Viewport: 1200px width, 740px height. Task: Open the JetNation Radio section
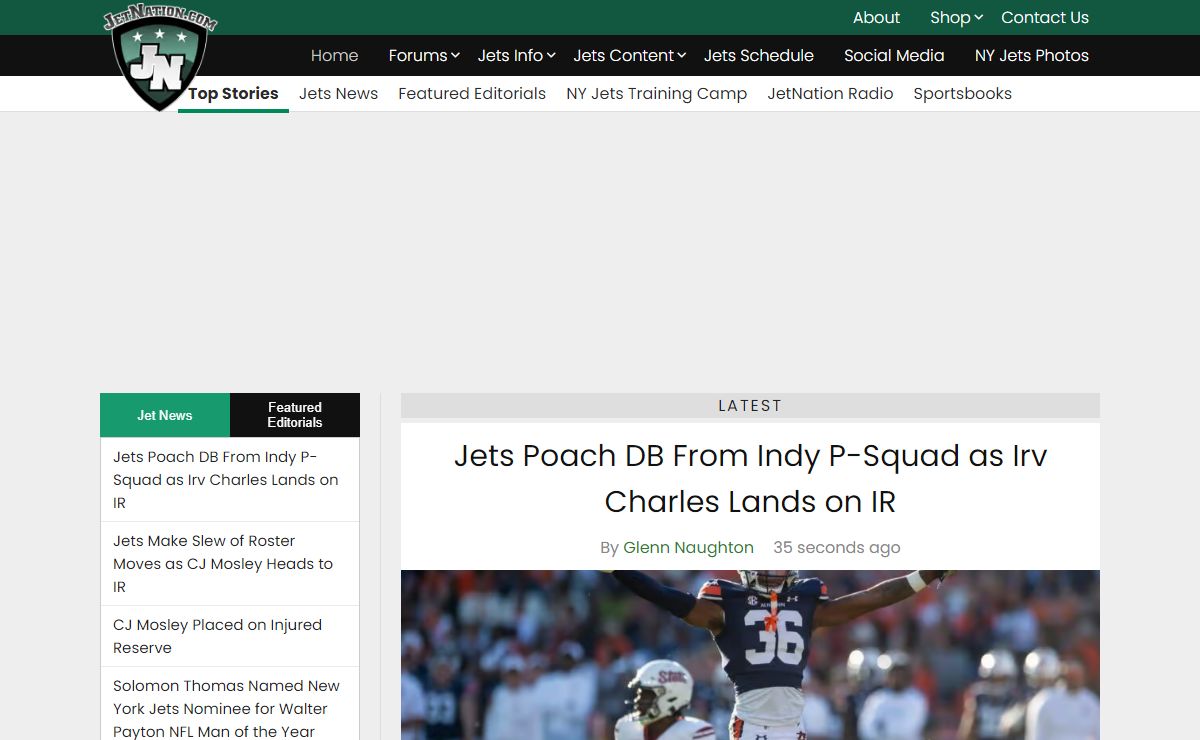pos(830,93)
